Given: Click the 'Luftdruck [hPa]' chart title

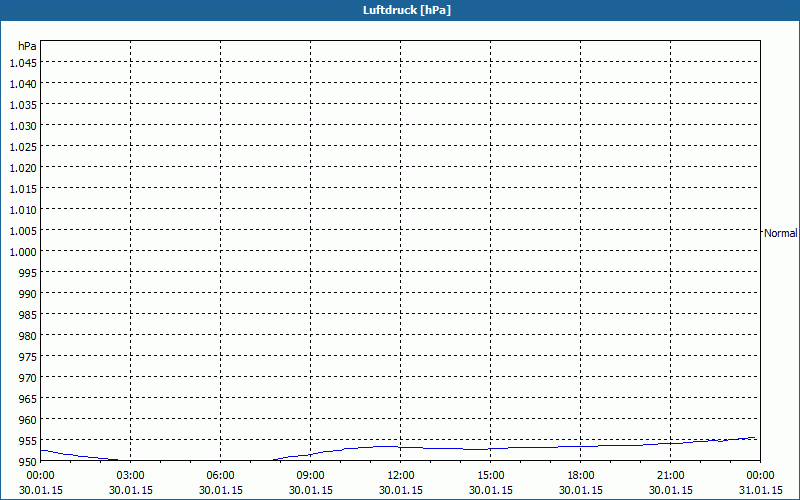Looking at the screenshot, I should point(407,10).
